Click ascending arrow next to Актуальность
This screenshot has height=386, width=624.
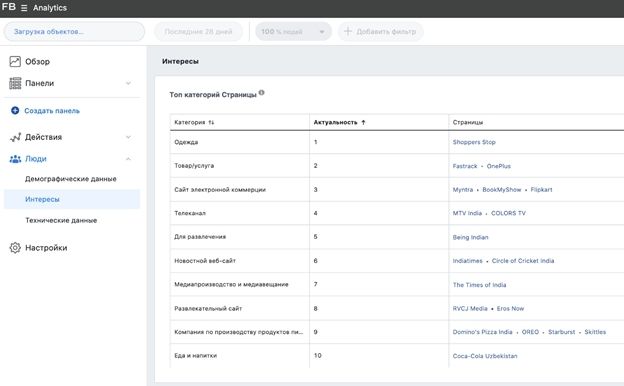pos(363,122)
